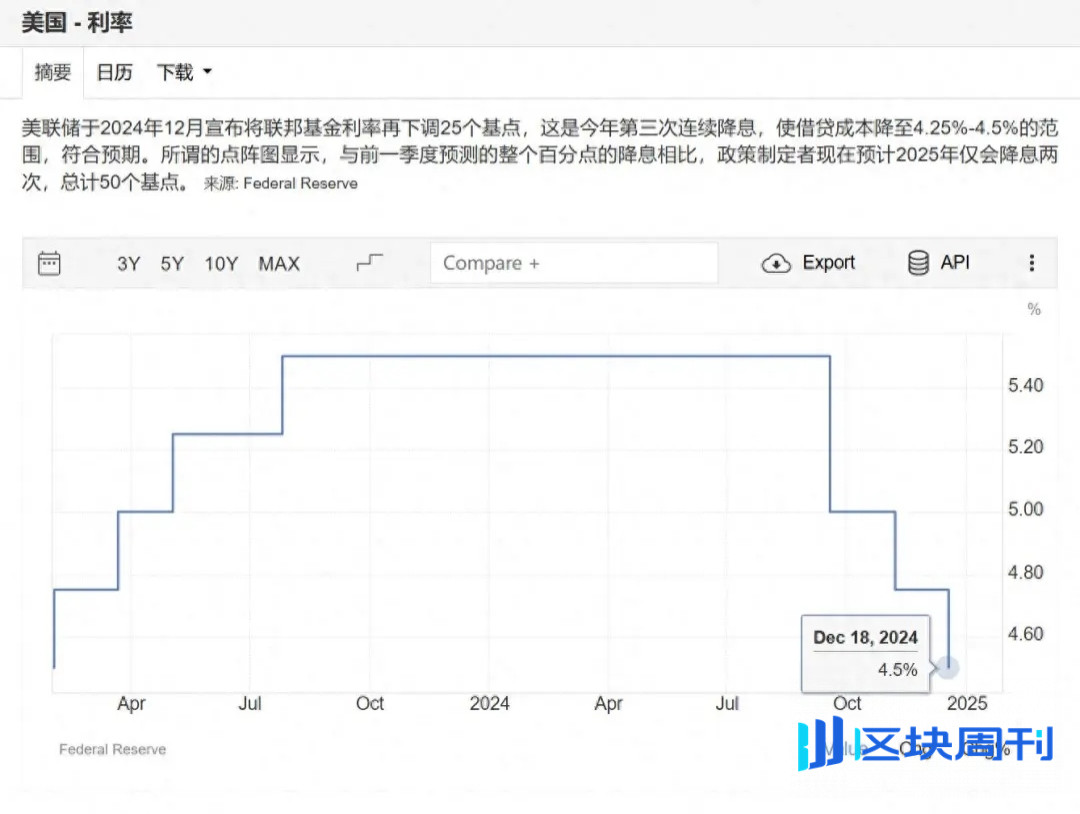Switch chart range to 5Y

pyautogui.click(x=172, y=264)
